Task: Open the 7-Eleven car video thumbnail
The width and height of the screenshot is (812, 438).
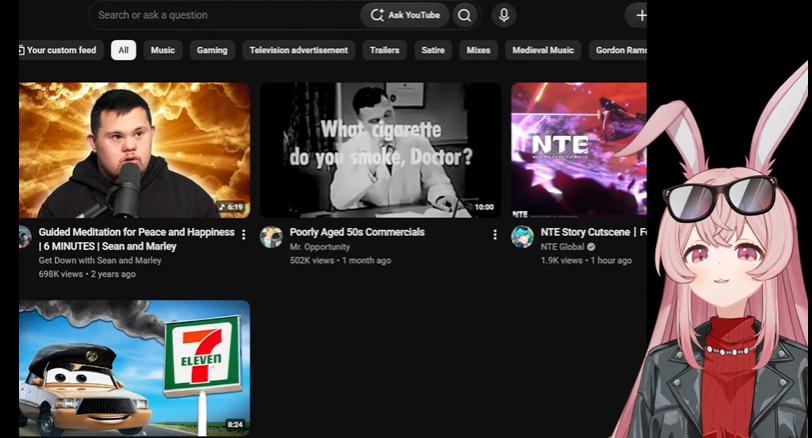Action: pos(135,368)
